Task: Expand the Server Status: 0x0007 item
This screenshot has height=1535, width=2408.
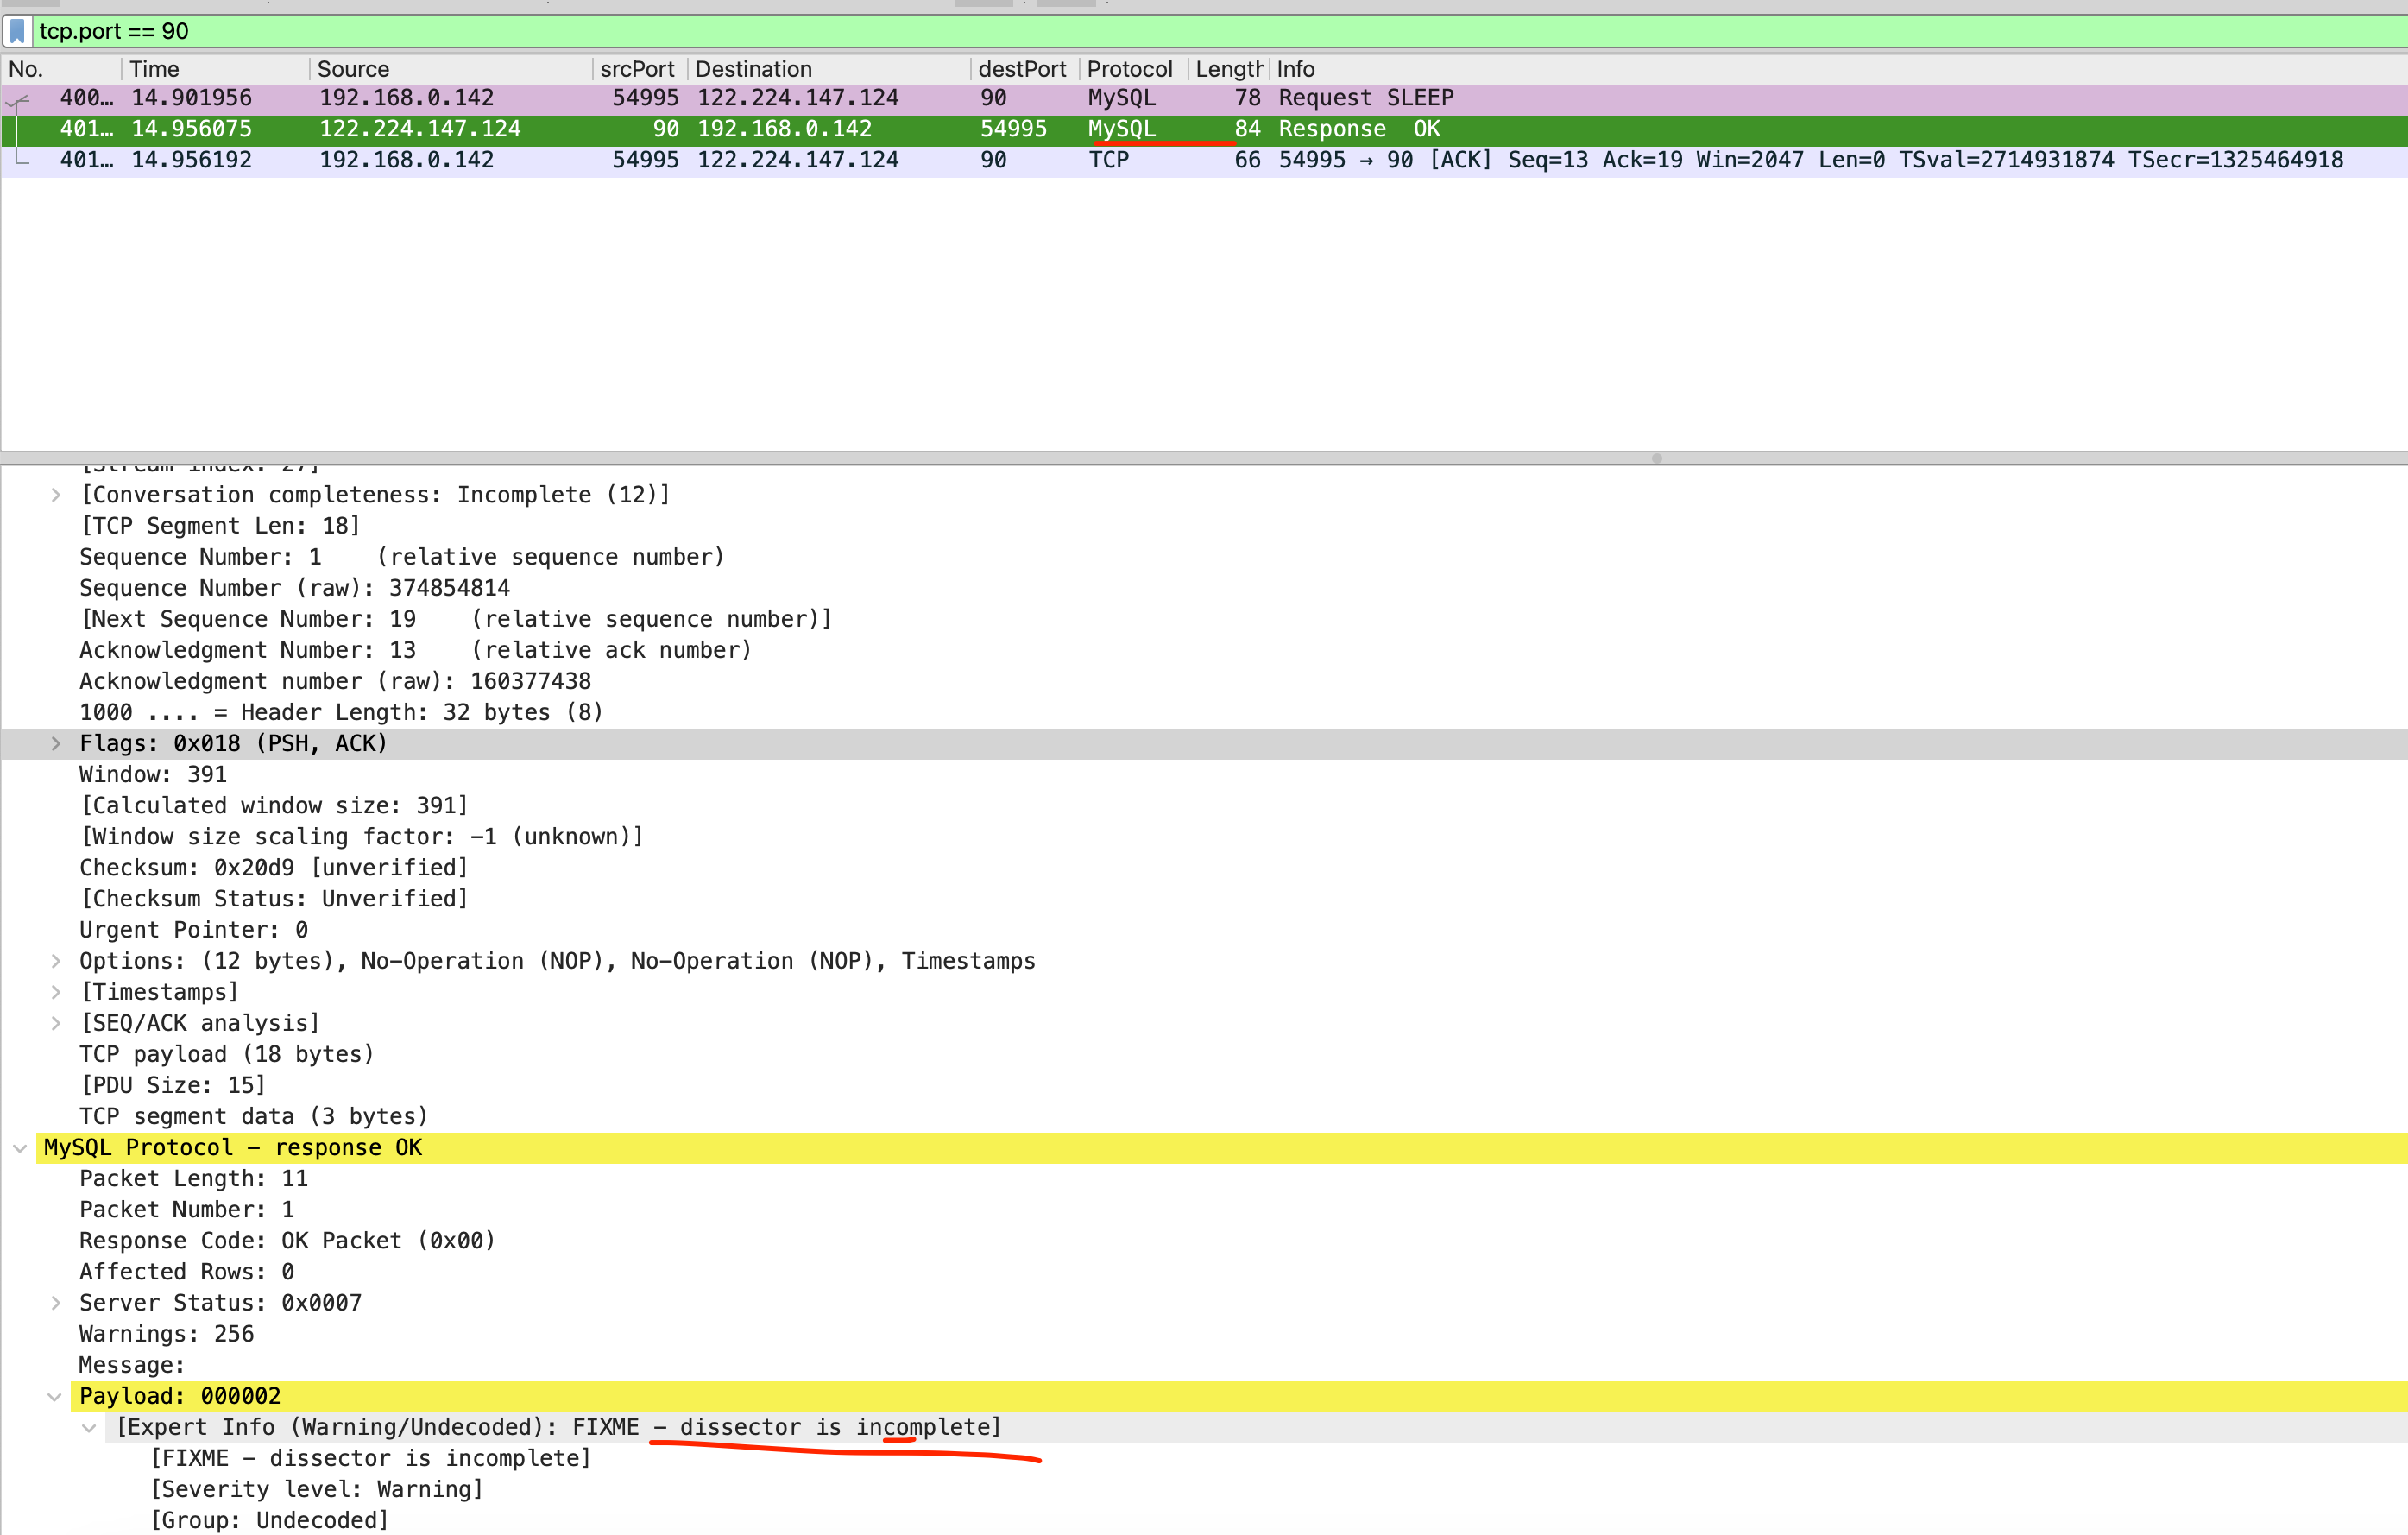Action: 56,1304
